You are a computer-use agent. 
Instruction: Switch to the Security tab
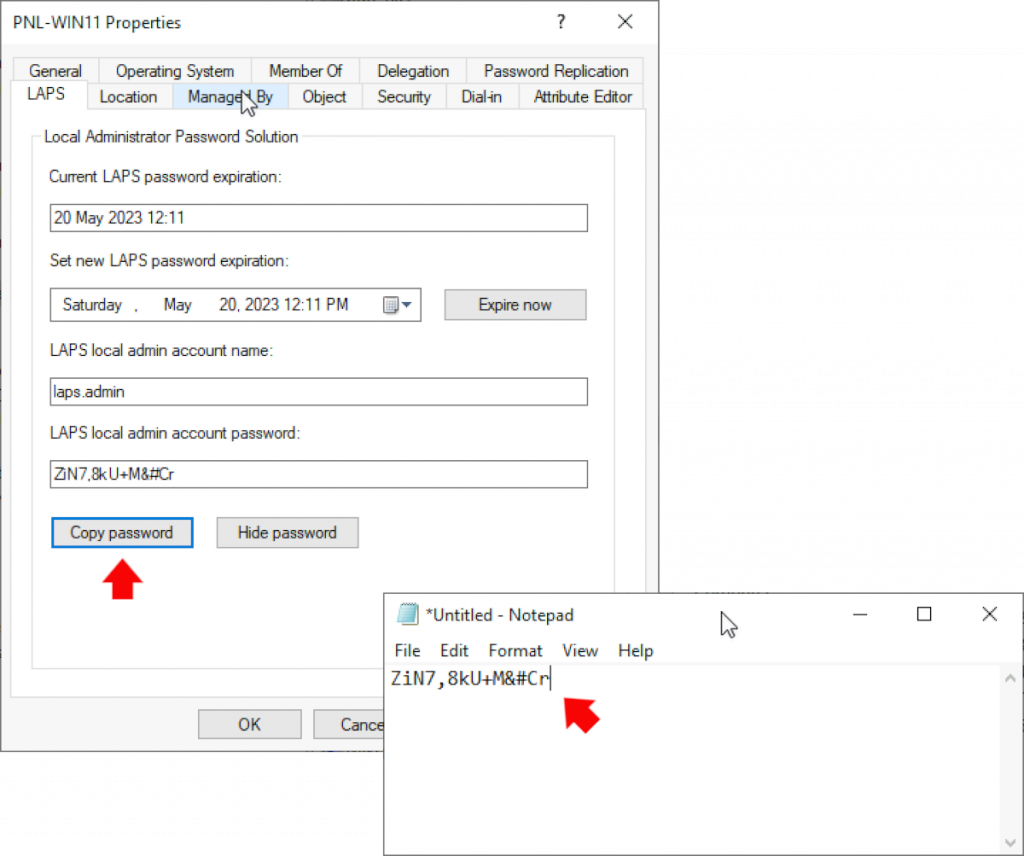(403, 96)
